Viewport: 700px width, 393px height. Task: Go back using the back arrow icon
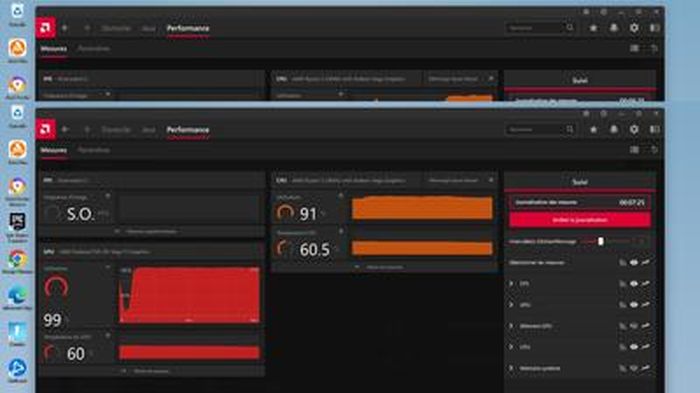click(65, 130)
